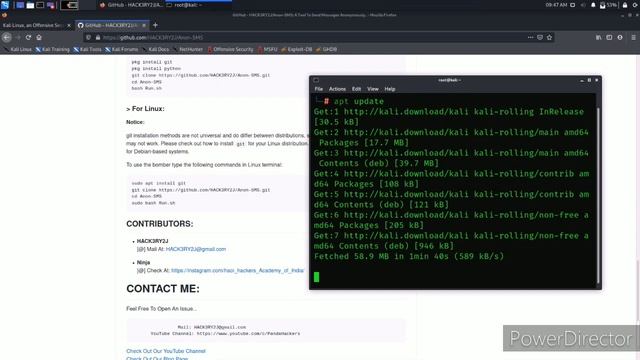This screenshot has height=360, width=640.
Task: Open the terminal Actions menu
Action: tap(337, 89)
